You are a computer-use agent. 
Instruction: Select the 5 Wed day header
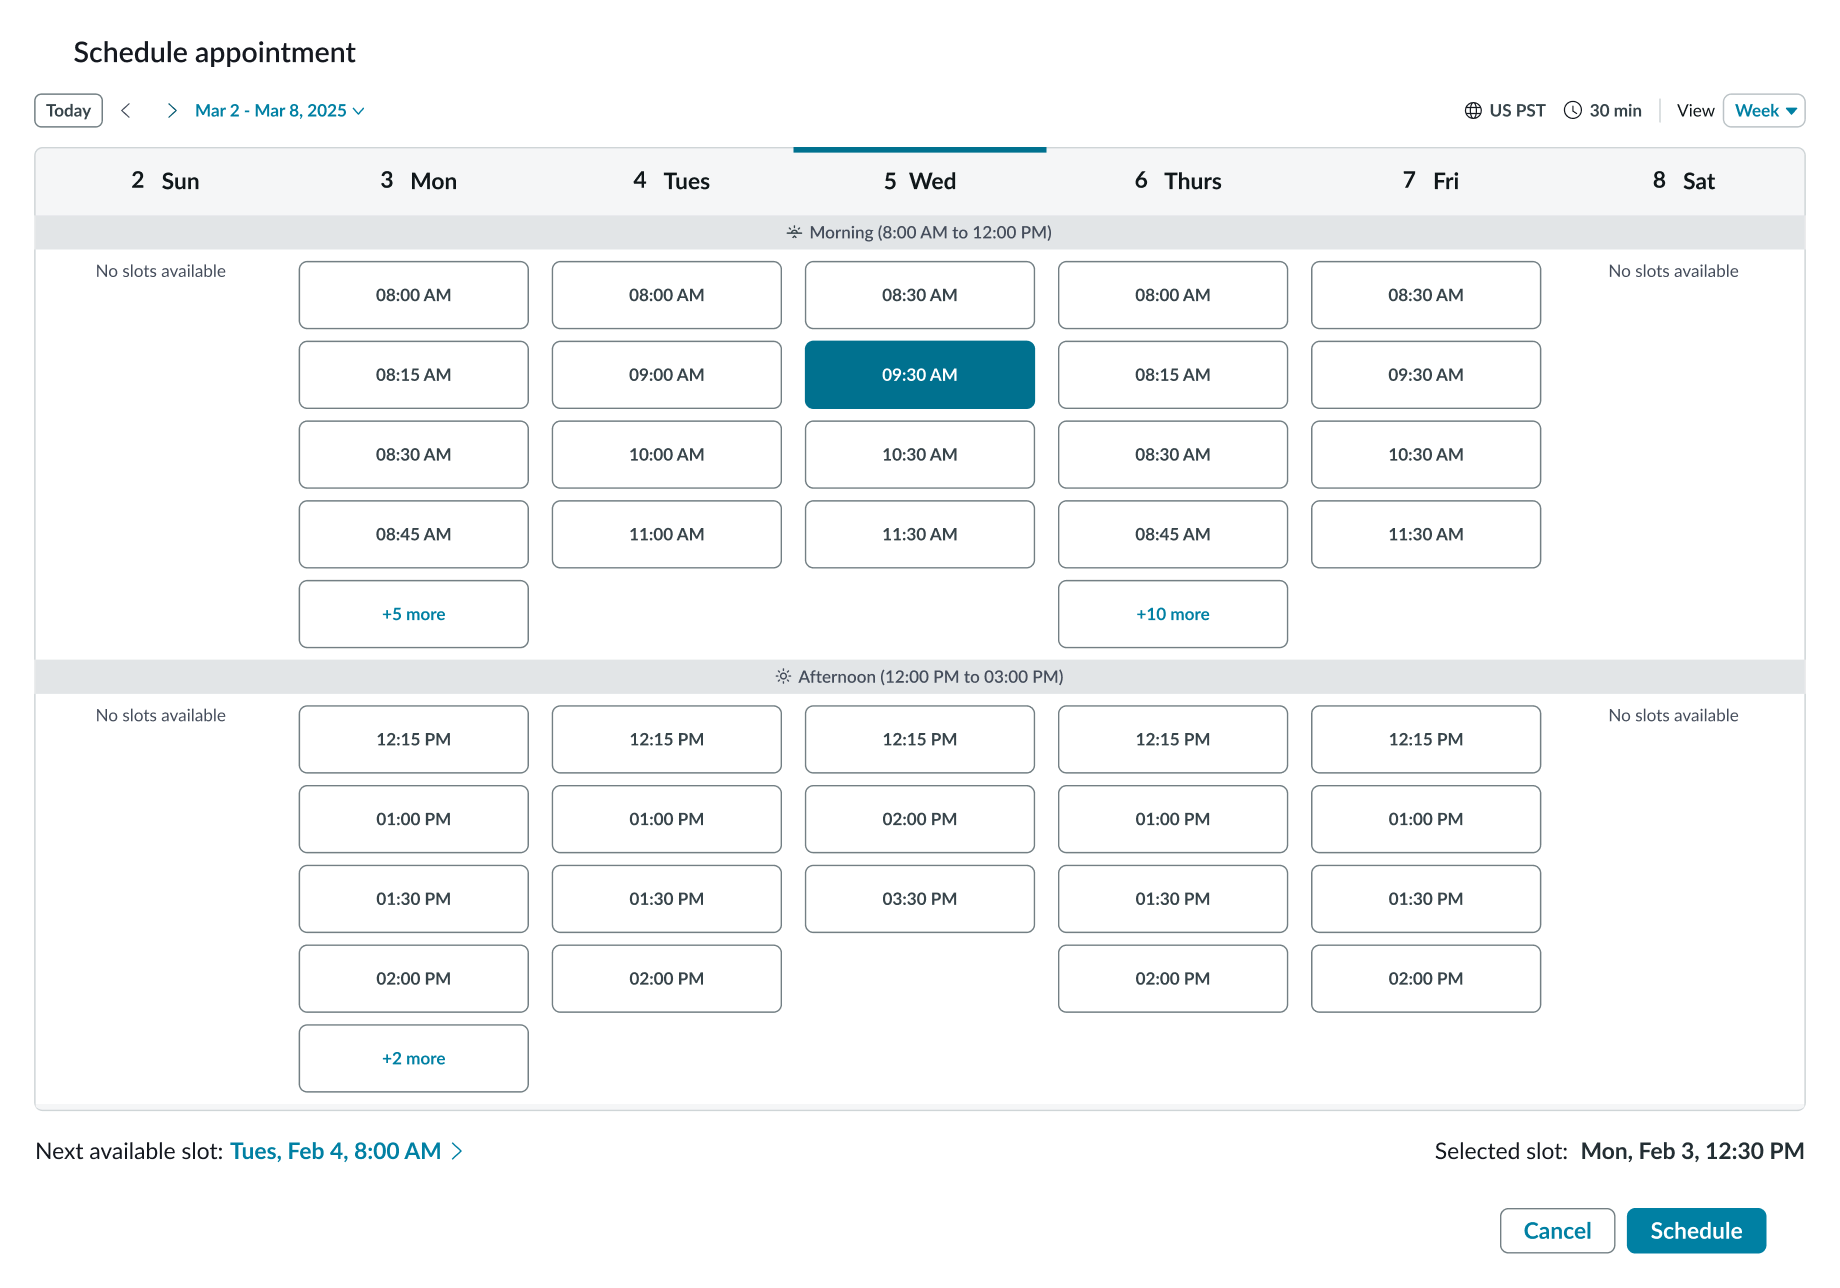[919, 181]
